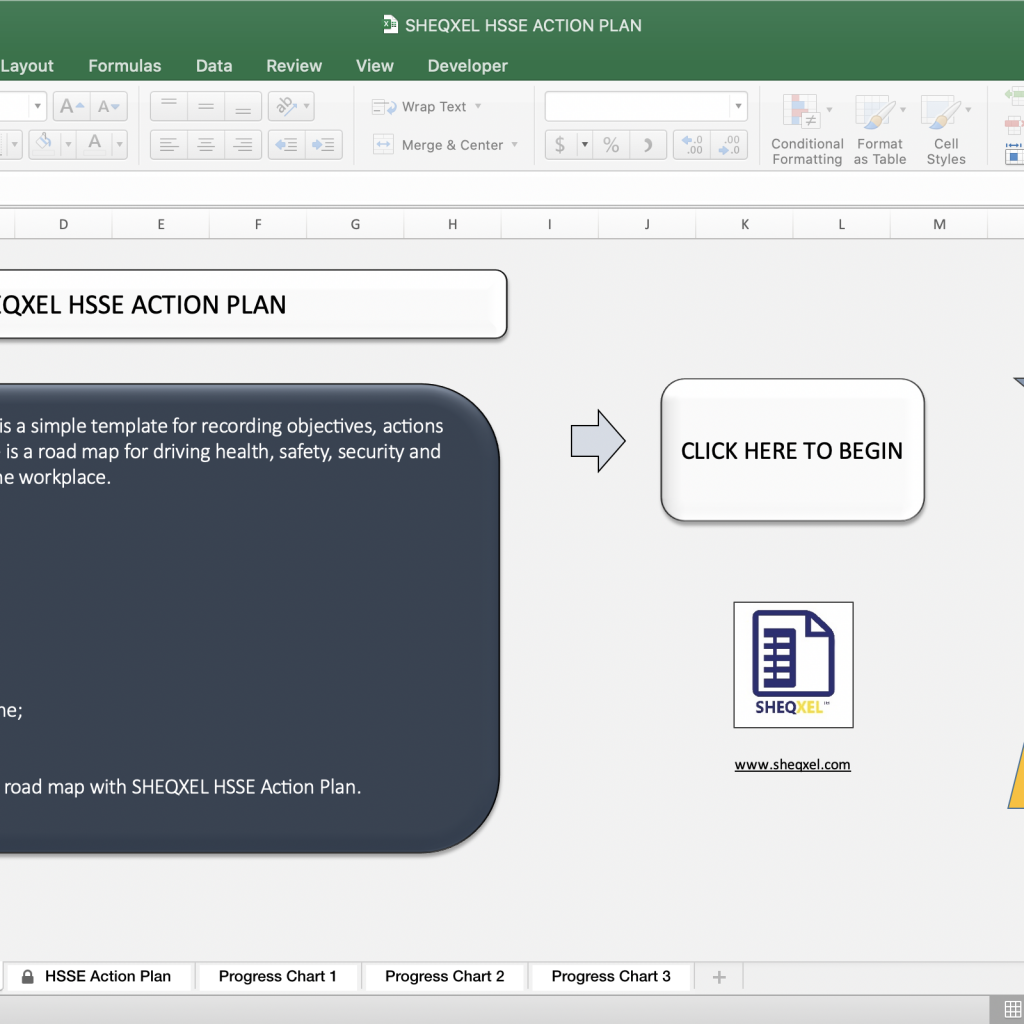Click the Wrap Text button
The height and width of the screenshot is (1024, 1024).
pos(419,106)
